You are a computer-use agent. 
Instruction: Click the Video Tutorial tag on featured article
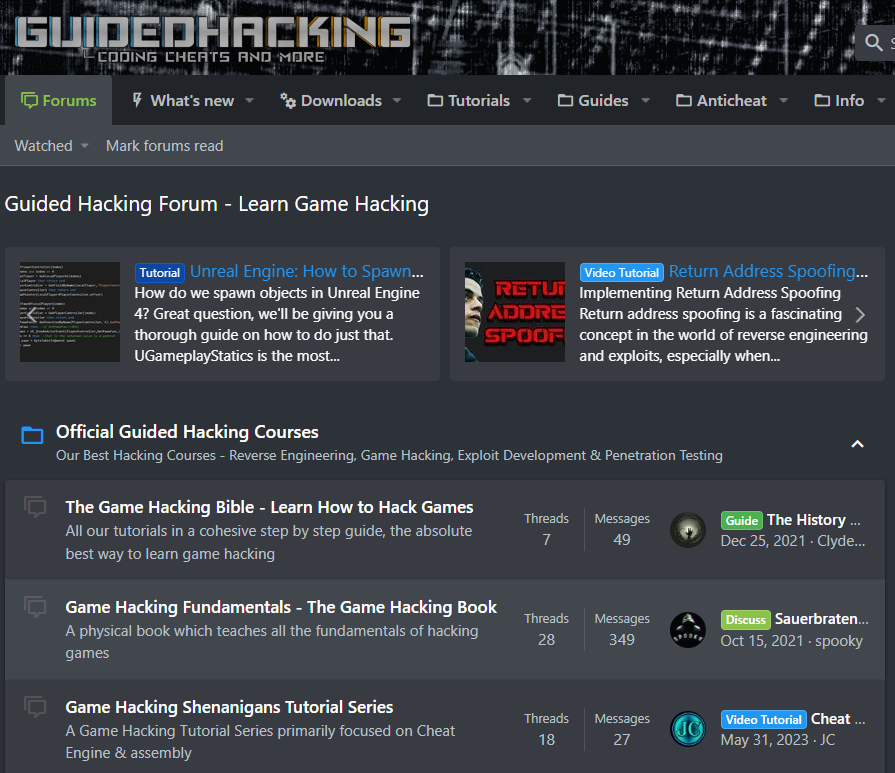pos(622,272)
